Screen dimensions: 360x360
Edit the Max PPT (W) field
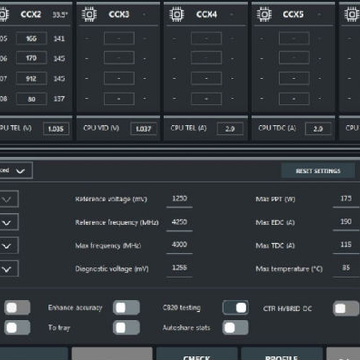coord(346,199)
